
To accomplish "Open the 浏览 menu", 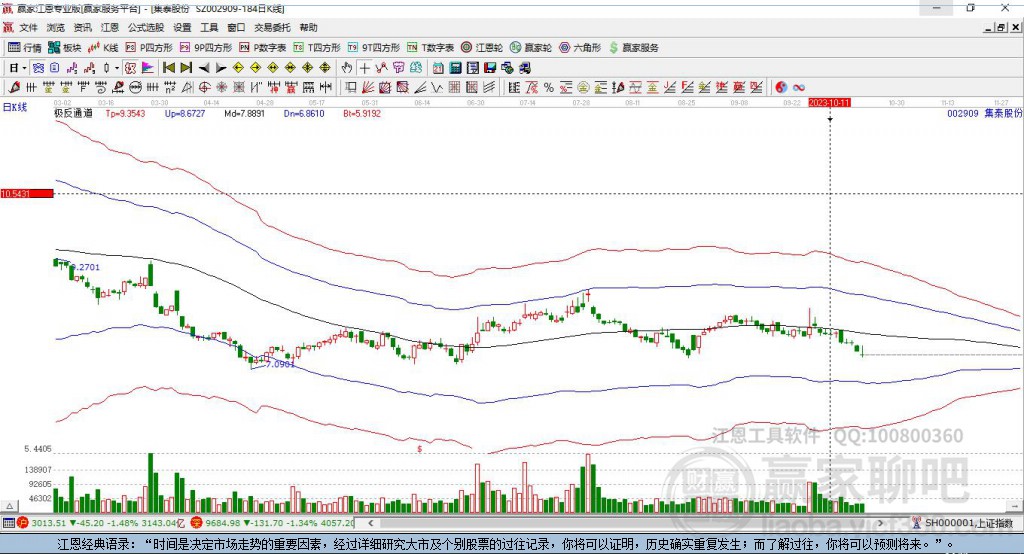I will point(56,27).
